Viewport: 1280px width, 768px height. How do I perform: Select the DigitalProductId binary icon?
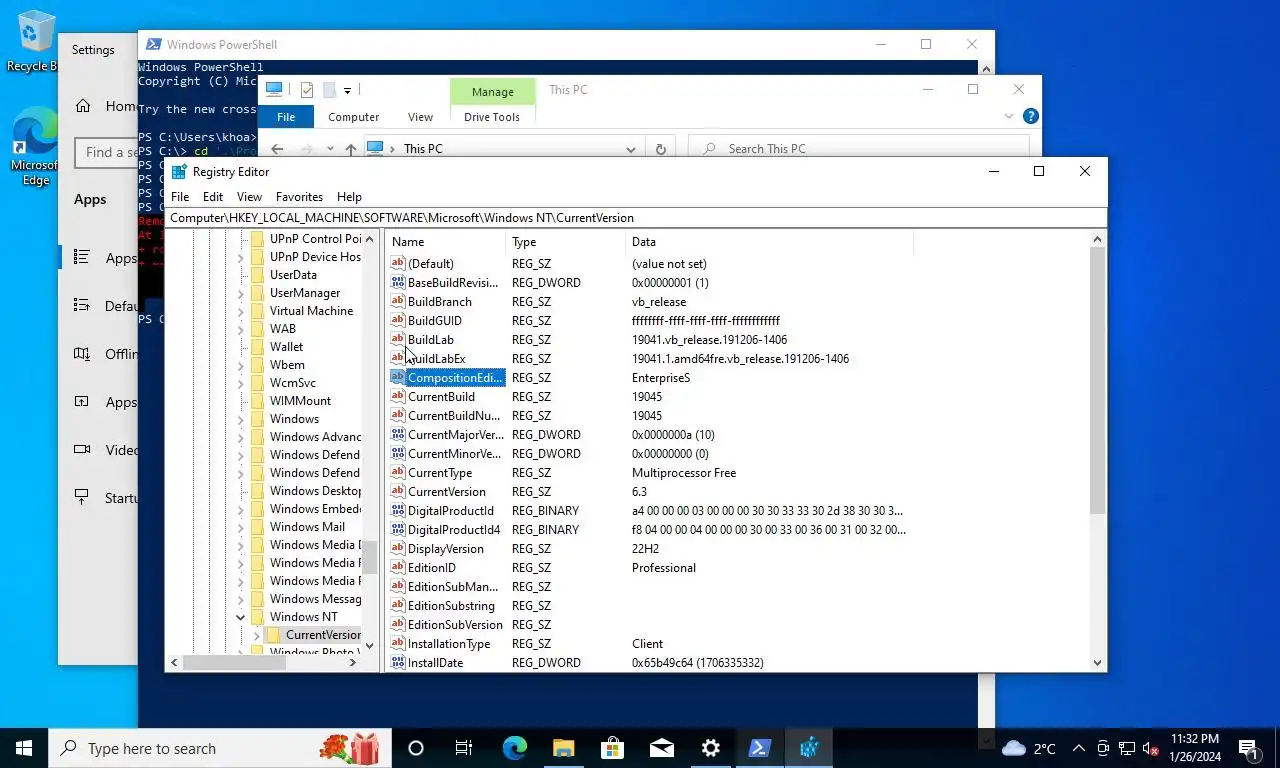pos(398,511)
